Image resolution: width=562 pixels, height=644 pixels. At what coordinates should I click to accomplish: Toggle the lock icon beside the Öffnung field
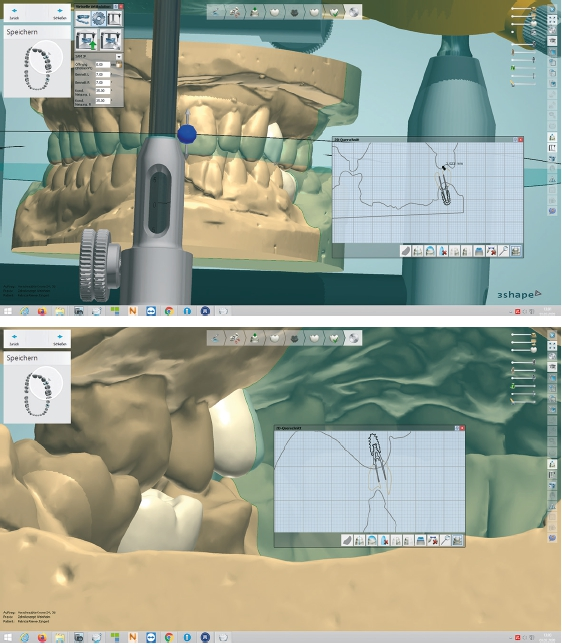click(119, 64)
